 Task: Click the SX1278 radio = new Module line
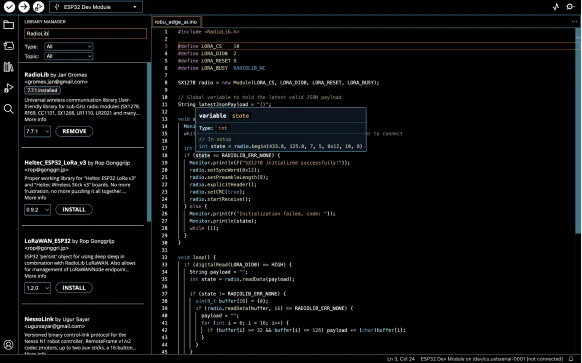pos(278,82)
